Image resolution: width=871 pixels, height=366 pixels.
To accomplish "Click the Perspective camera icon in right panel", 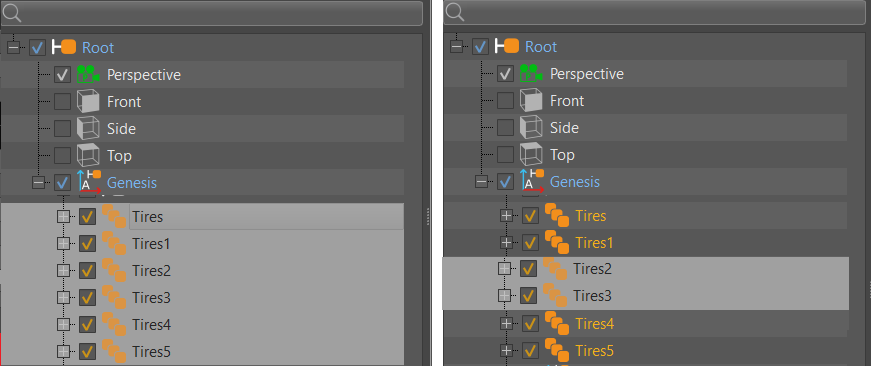I will tap(530, 74).
